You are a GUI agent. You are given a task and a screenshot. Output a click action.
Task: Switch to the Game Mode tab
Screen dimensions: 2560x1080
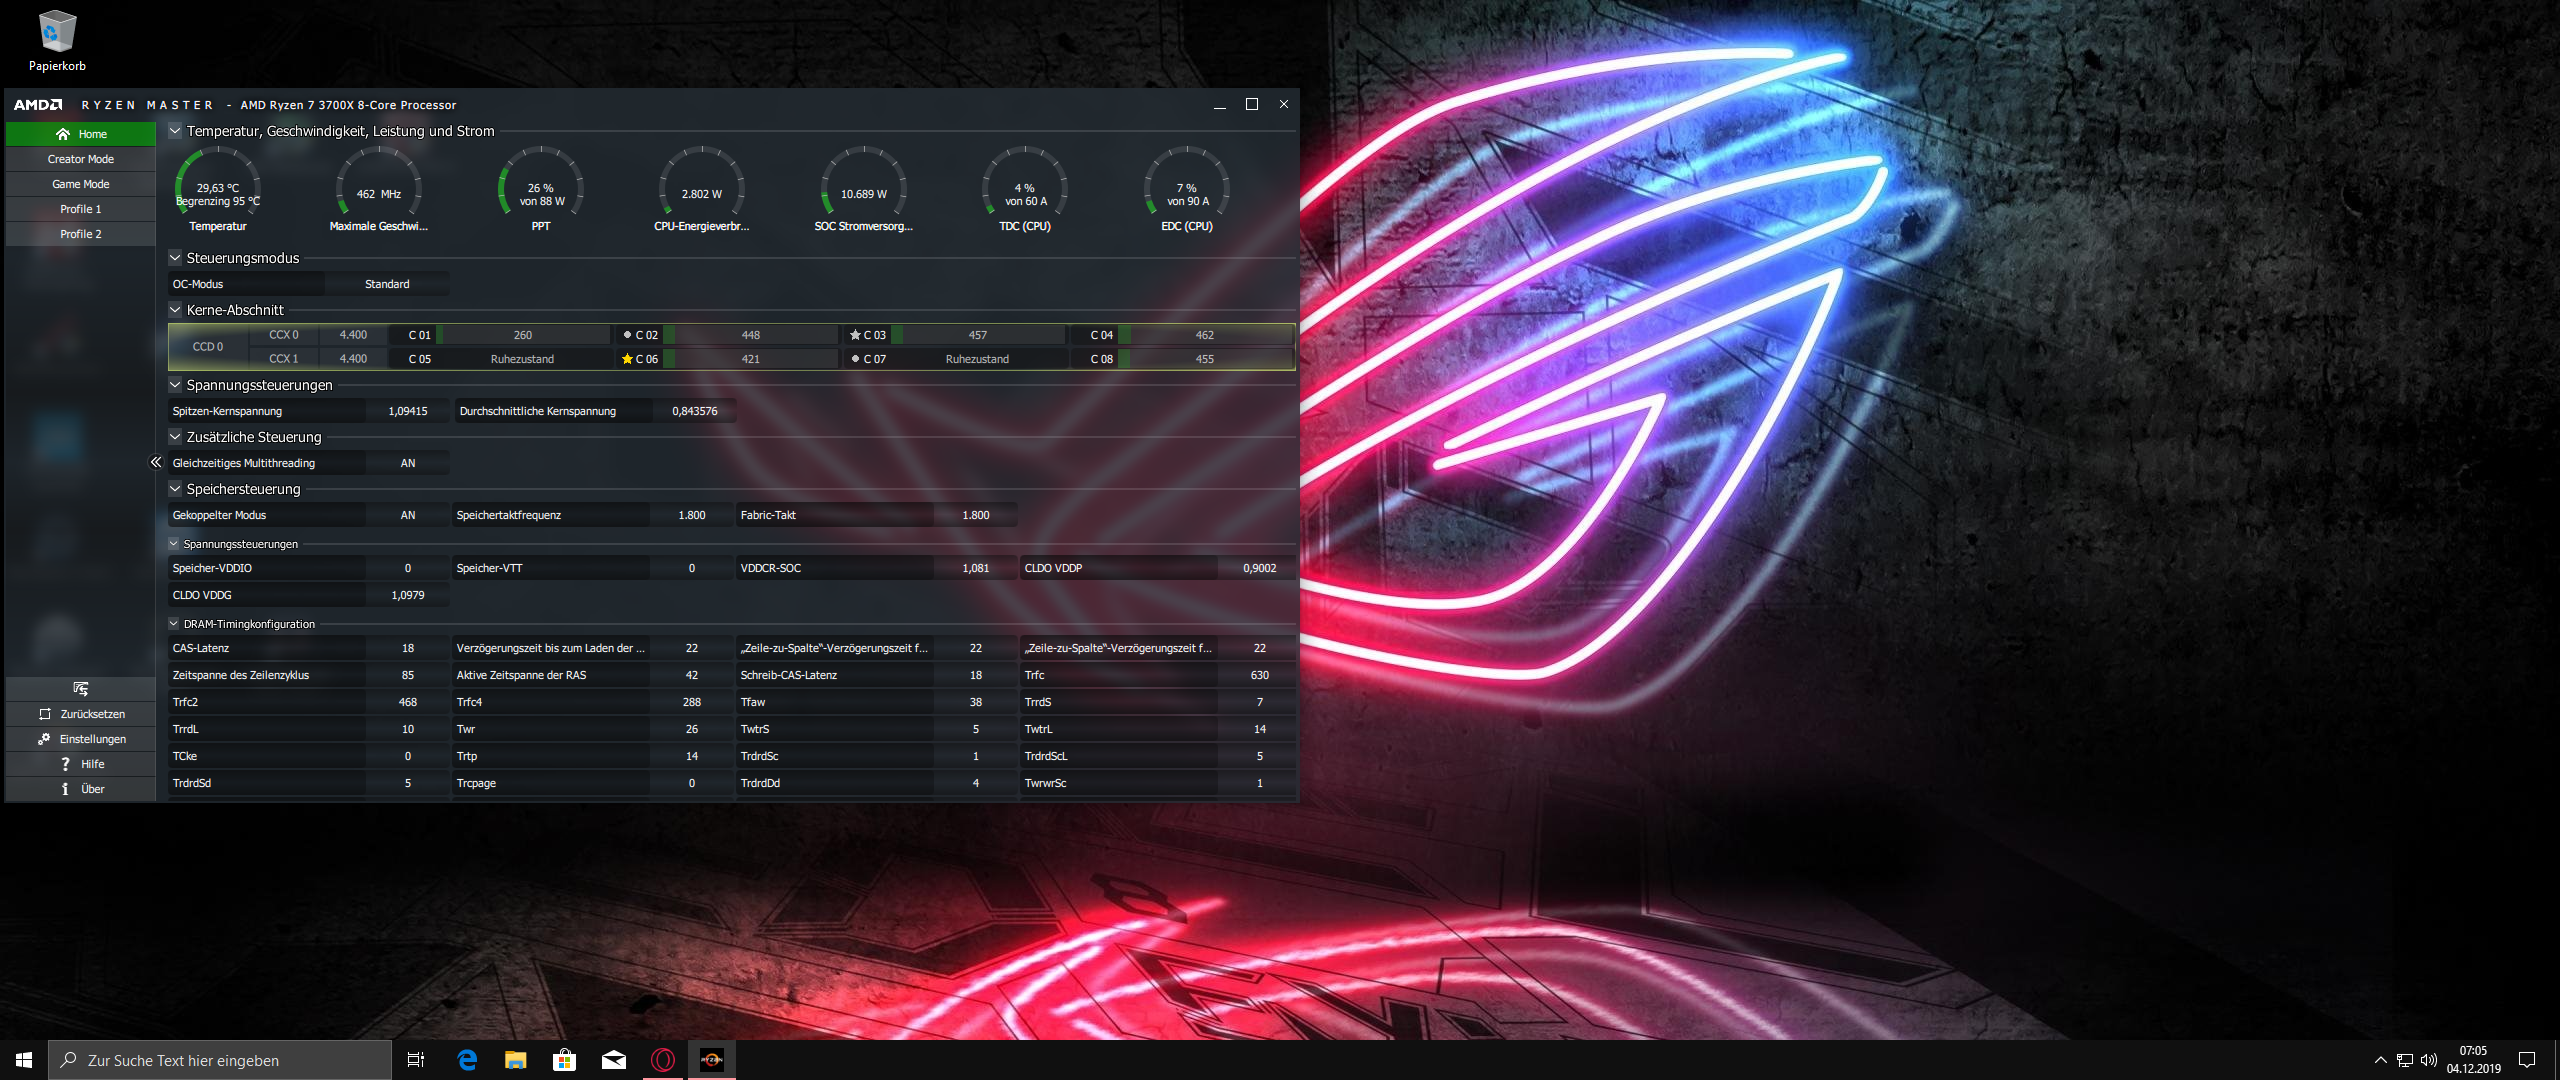point(81,184)
